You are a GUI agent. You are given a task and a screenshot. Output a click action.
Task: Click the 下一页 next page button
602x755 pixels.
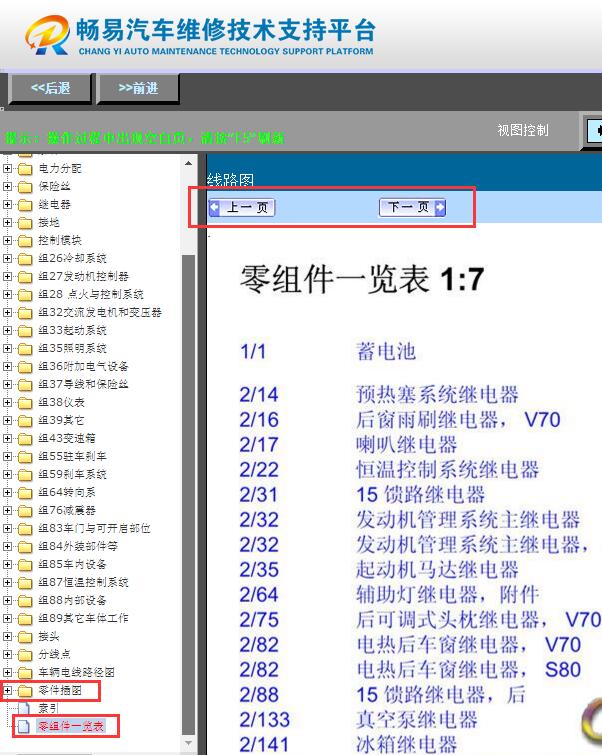coord(413,207)
